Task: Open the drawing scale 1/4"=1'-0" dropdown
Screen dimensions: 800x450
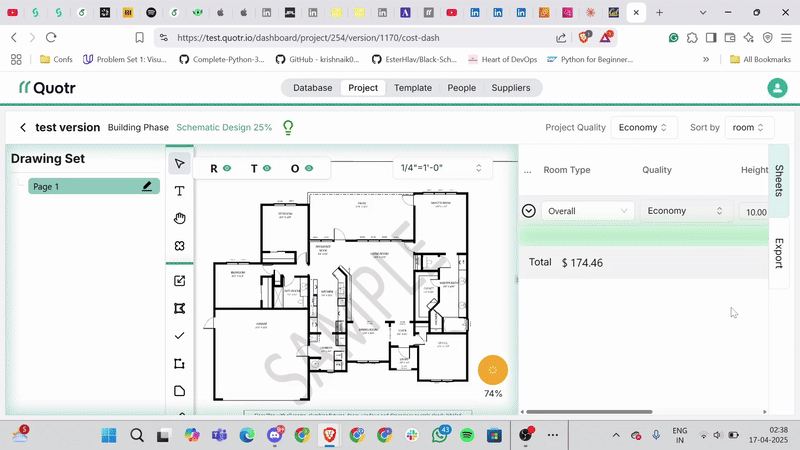Action: [442, 168]
